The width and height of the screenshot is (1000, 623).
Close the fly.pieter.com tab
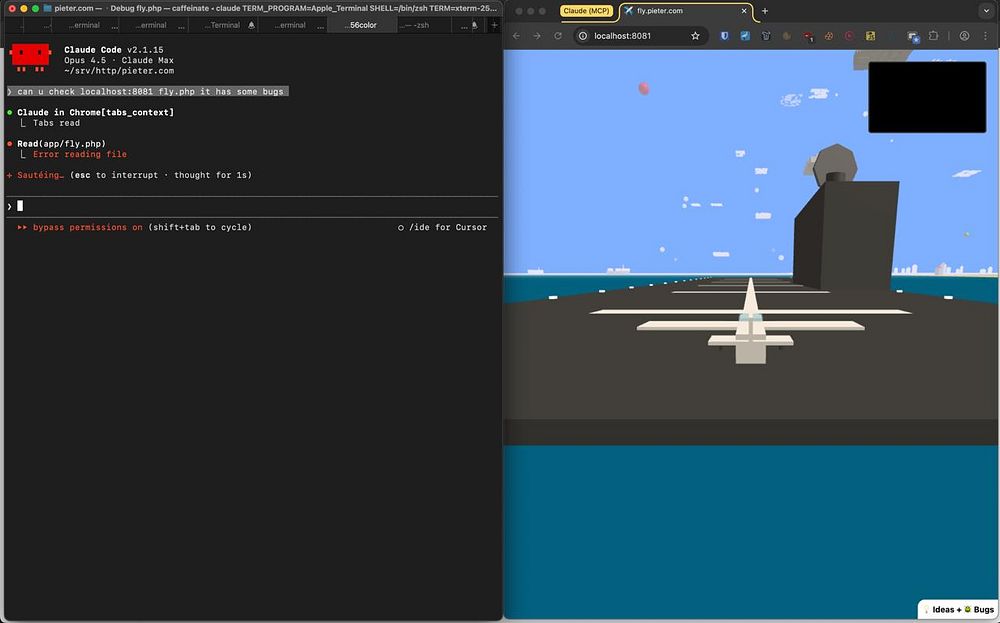coord(744,11)
